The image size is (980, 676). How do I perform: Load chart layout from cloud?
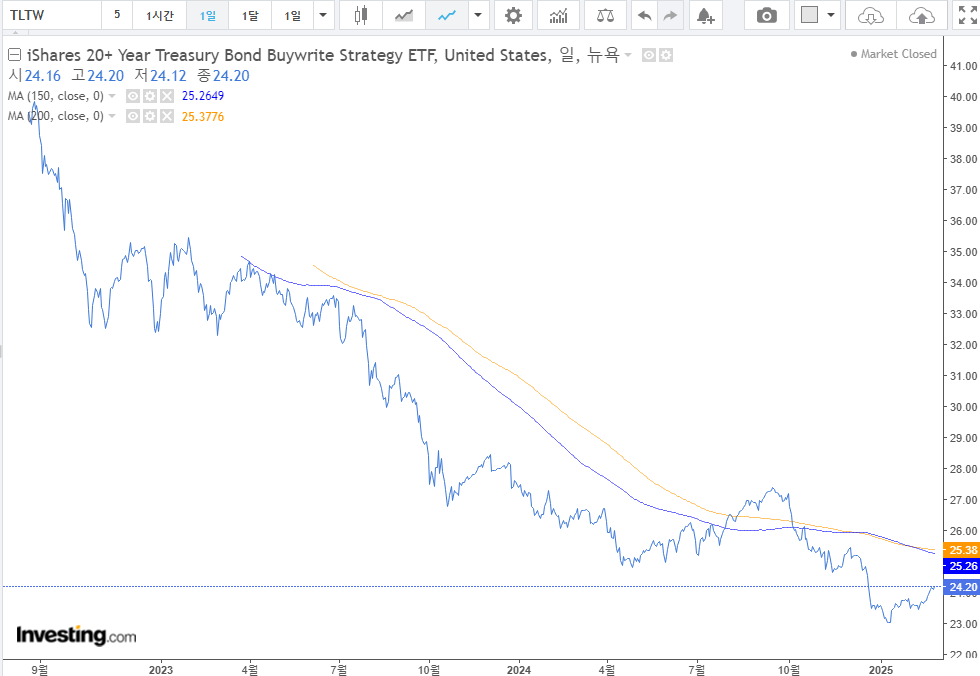(x=871, y=15)
